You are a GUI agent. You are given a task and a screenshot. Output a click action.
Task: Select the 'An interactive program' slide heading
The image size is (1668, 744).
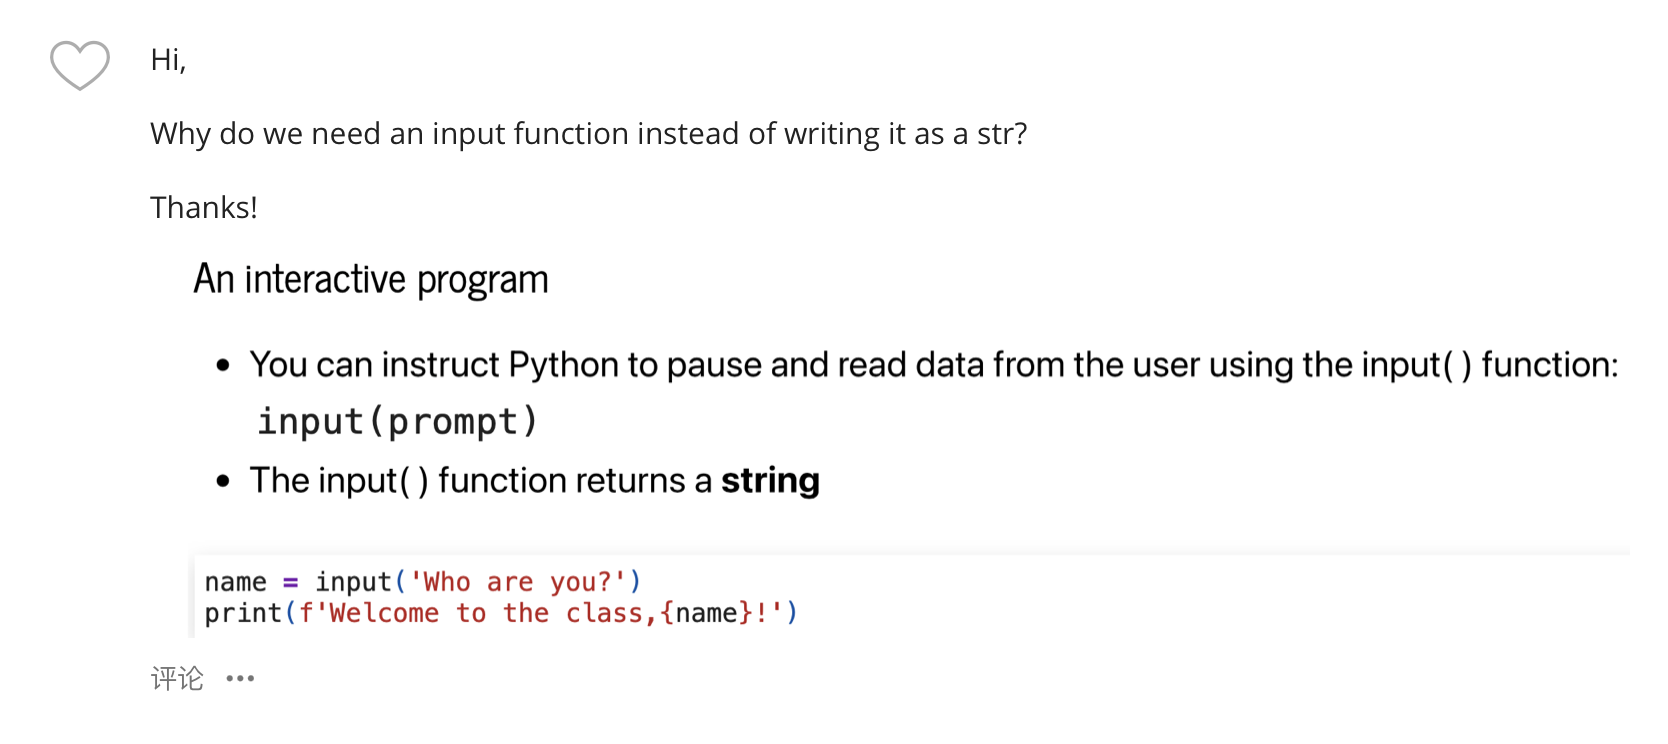(x=370, y=279)
